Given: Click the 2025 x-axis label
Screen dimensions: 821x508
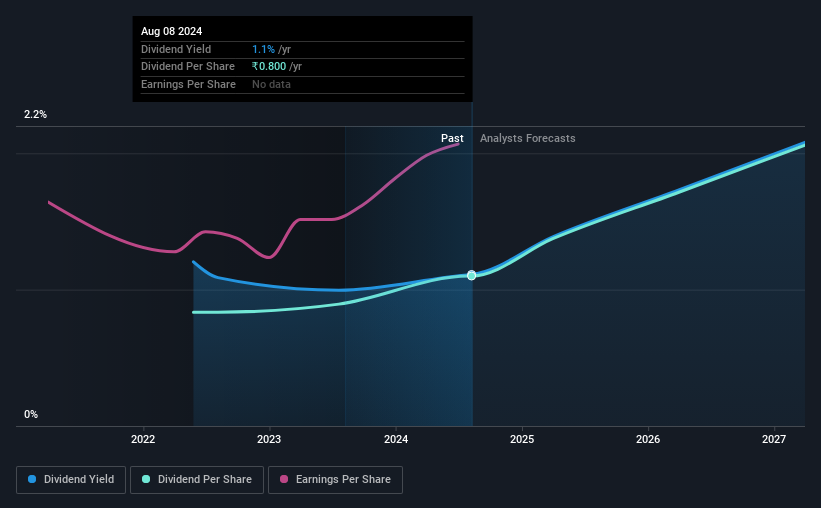Looking at the screenshot, I should click(x=522, y=439).
